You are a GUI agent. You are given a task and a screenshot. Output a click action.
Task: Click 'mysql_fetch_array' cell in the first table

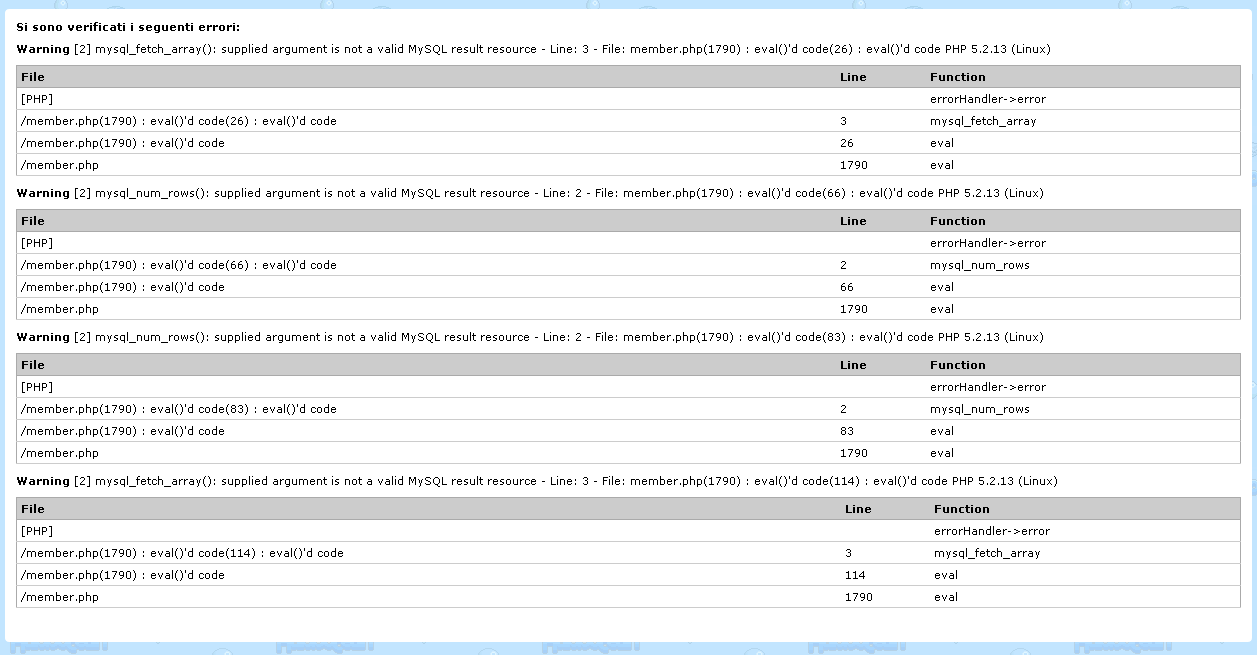(x=983, y=121)
